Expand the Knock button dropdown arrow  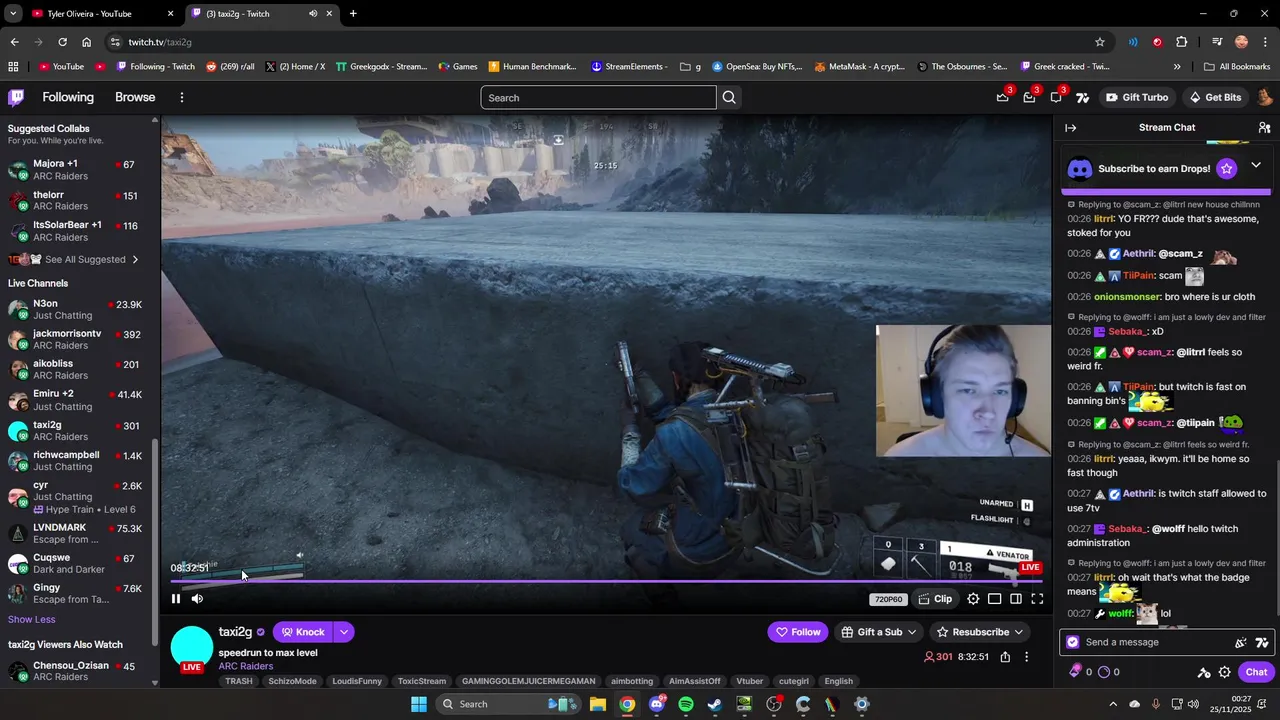pyautogui.click(x=343, y=632)
